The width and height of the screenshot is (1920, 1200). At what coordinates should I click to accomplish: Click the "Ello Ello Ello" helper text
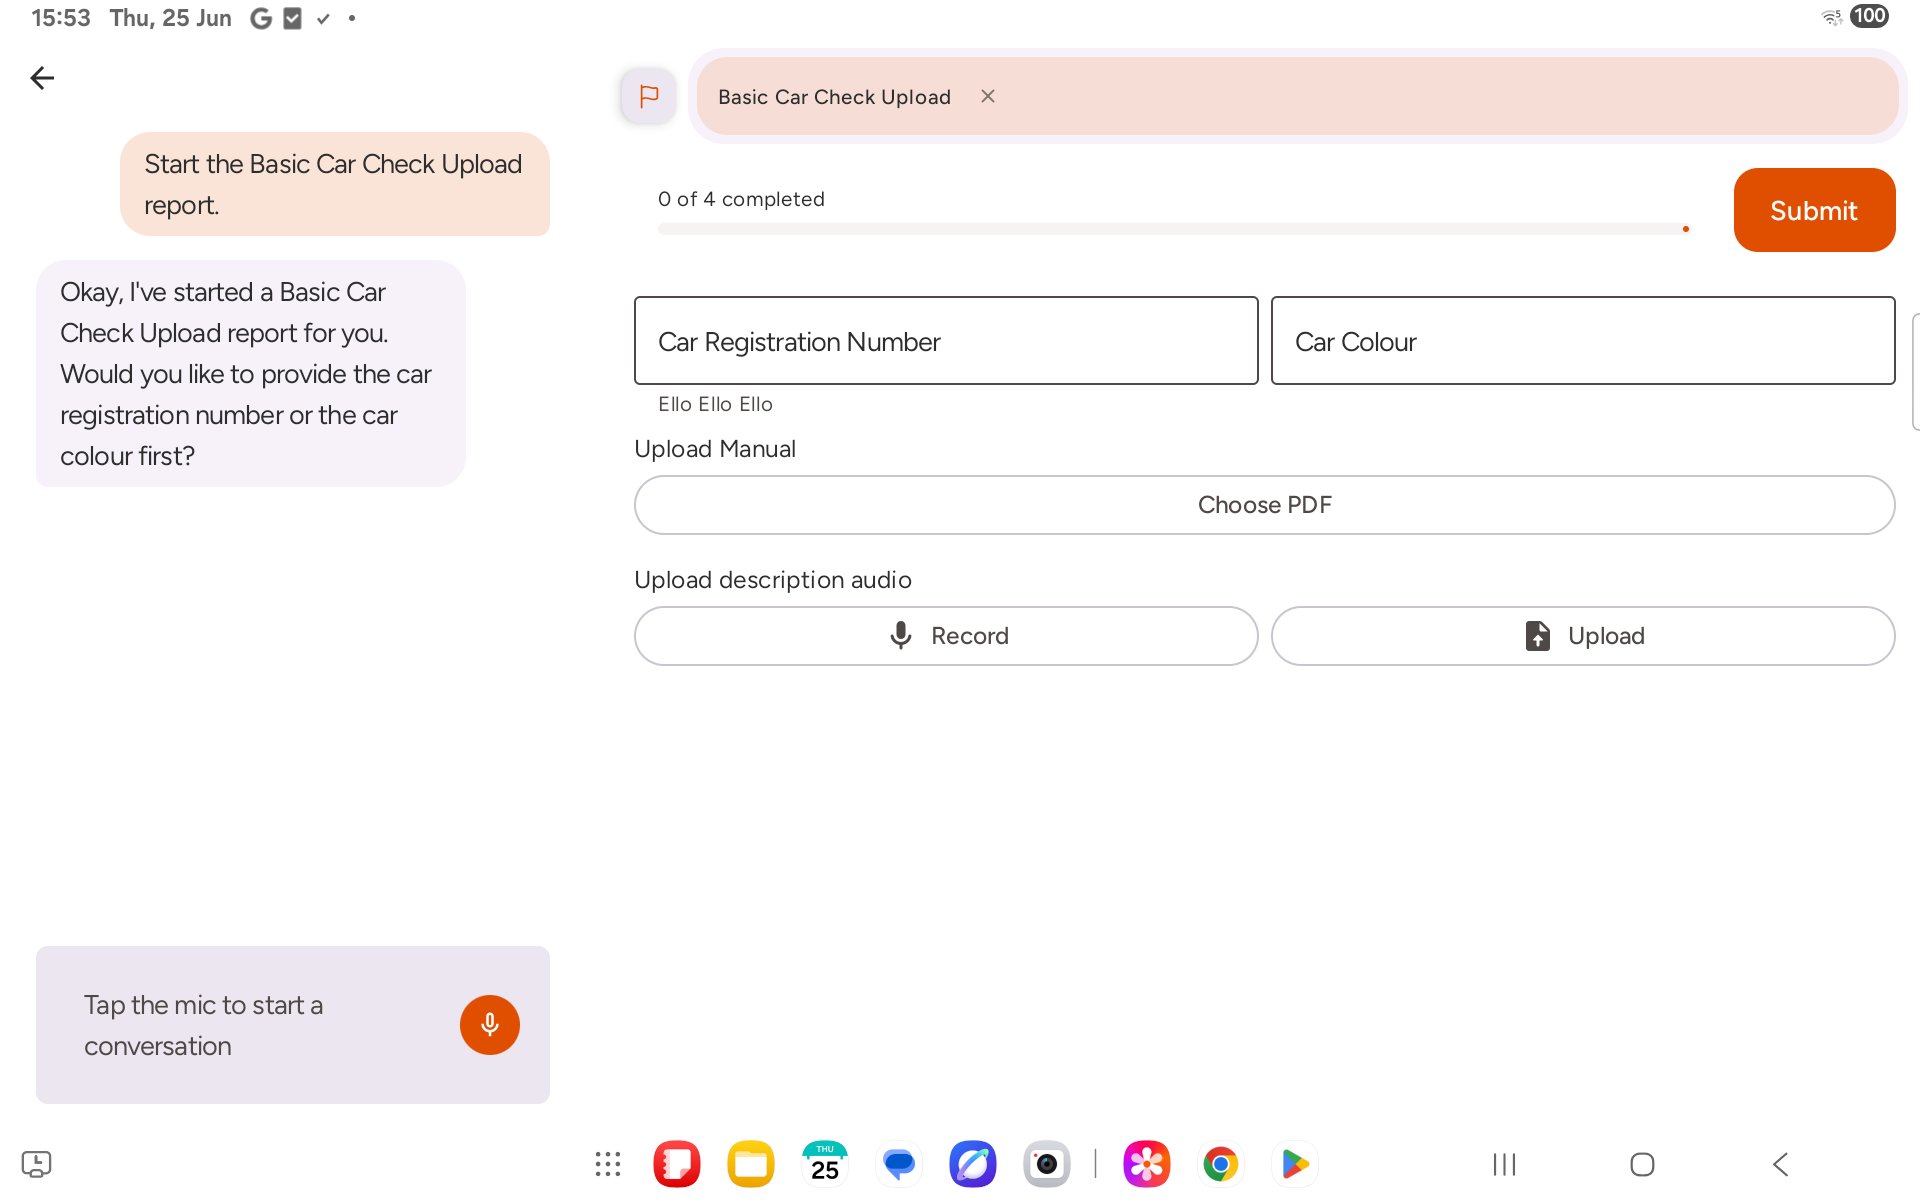tap(715, 404)
